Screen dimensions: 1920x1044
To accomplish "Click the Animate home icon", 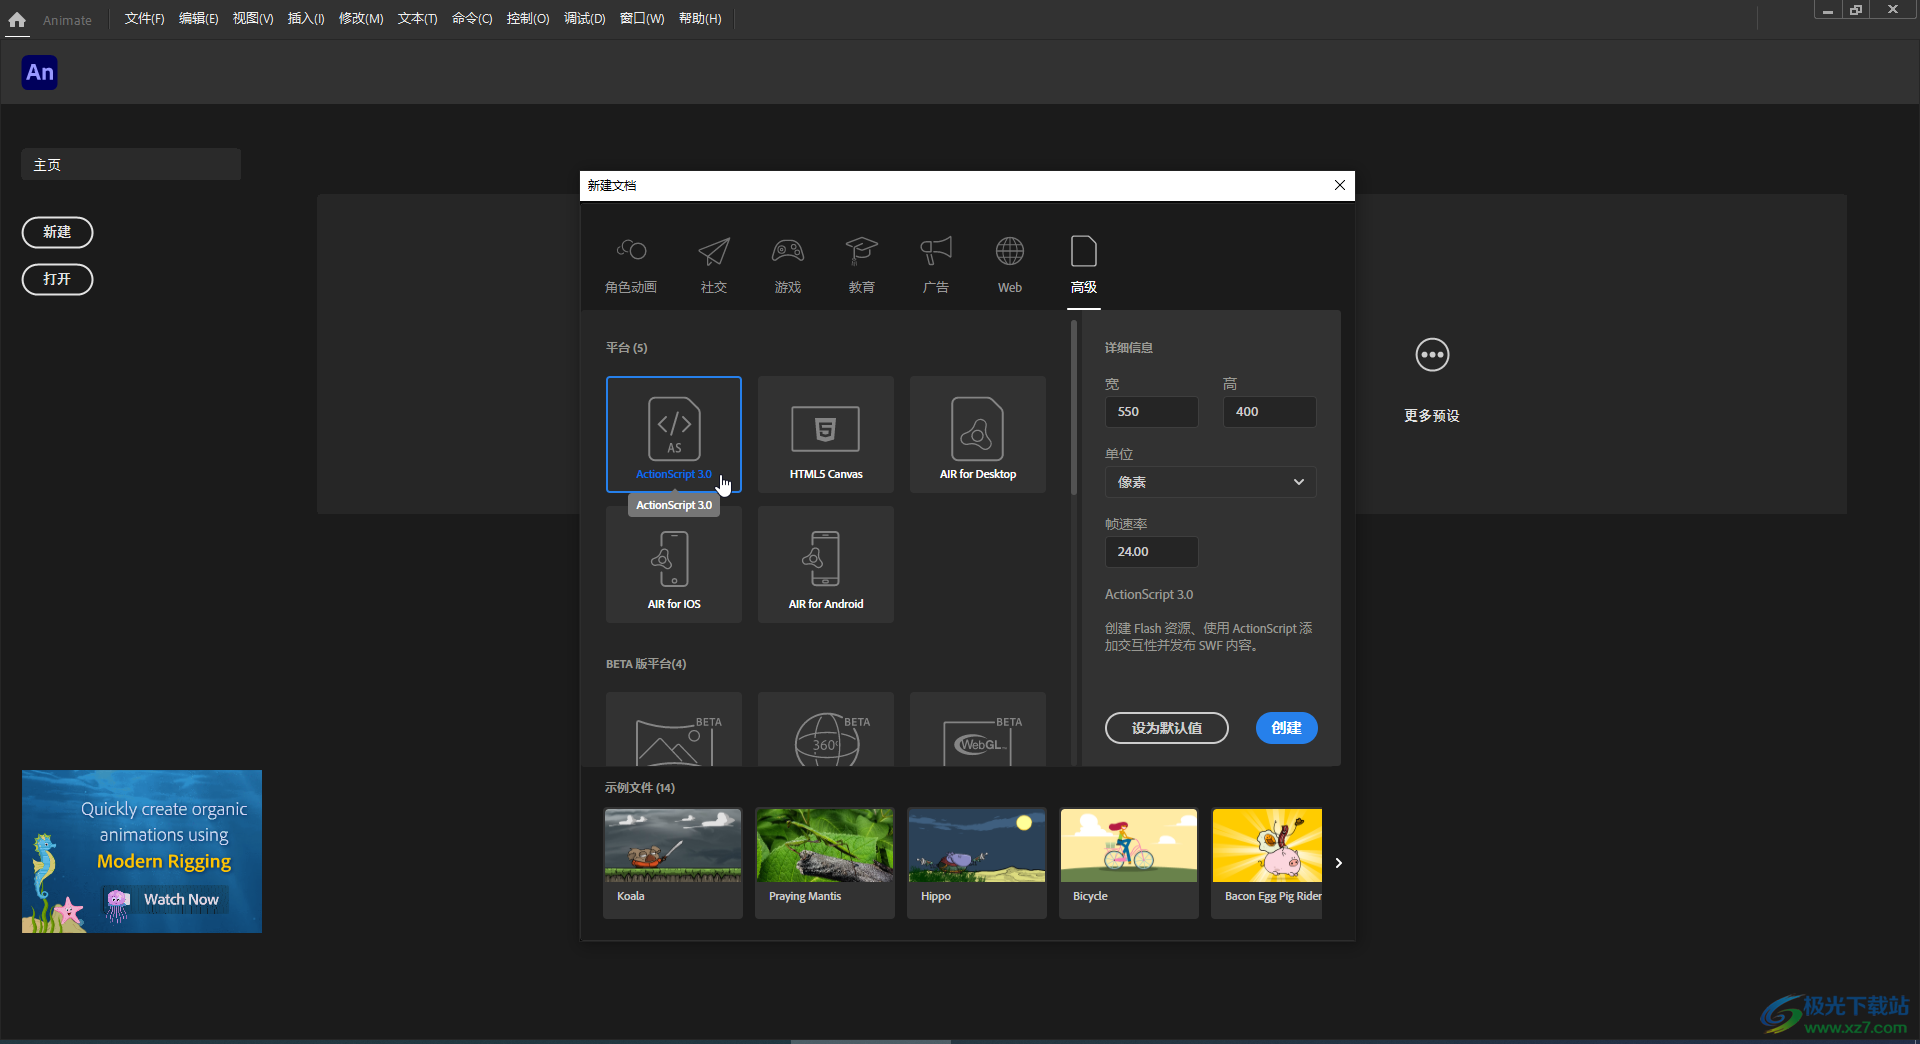I will (x=17, y=19).
